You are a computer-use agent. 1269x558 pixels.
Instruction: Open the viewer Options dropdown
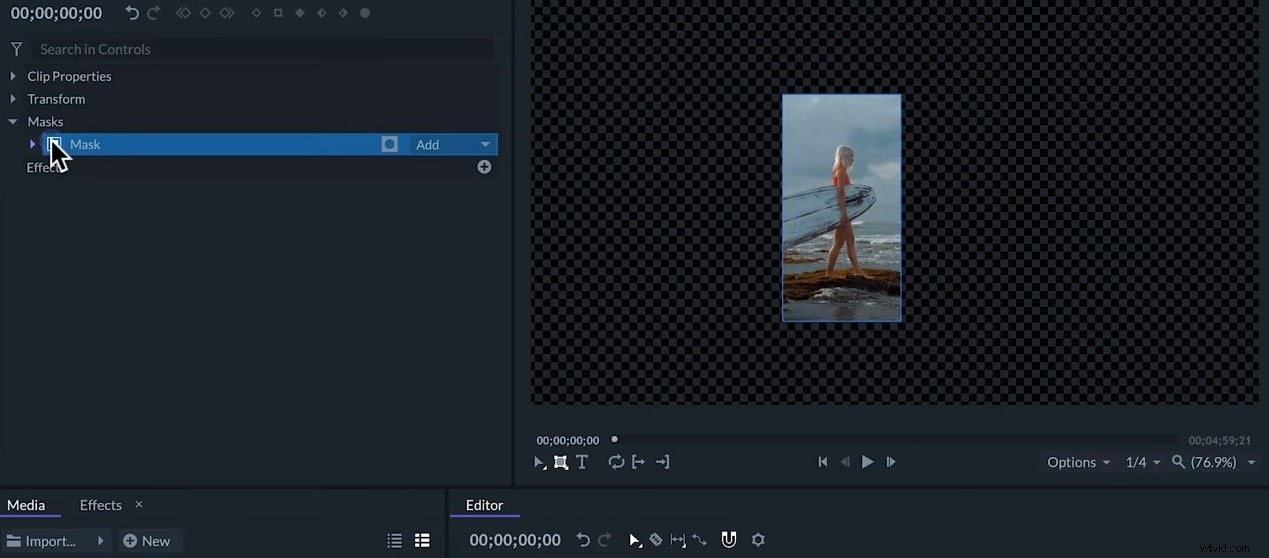click(x=1078, y=462)
